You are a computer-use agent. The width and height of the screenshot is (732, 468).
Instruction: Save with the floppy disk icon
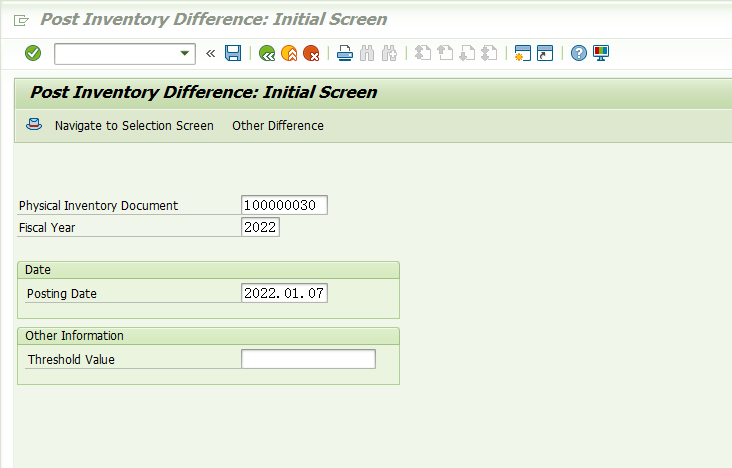tap(233, 53)
